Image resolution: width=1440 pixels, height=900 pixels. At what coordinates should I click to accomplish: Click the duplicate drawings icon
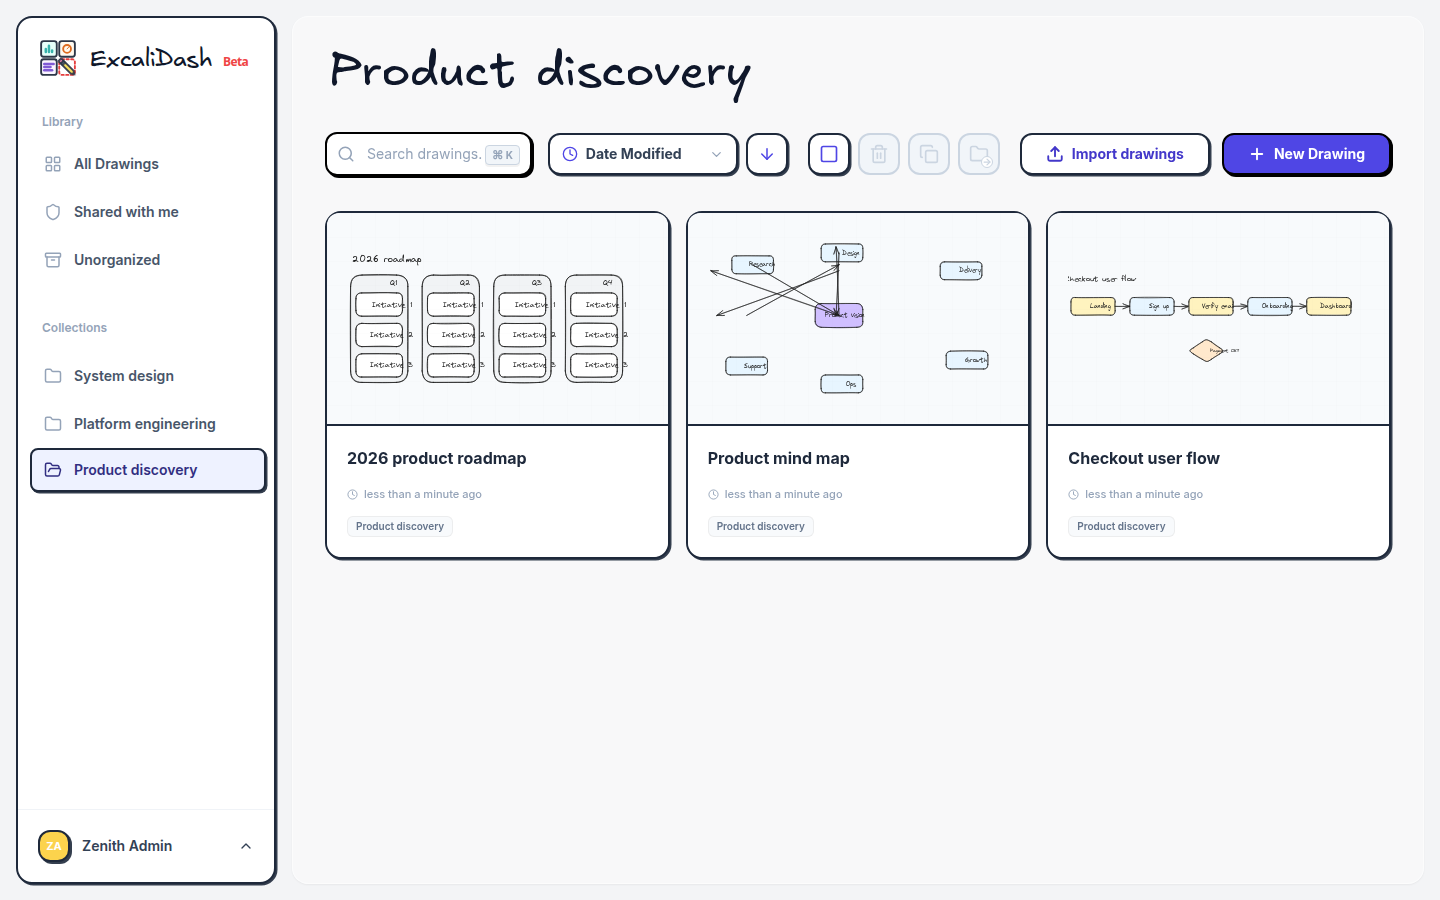(x=929, y=154)
